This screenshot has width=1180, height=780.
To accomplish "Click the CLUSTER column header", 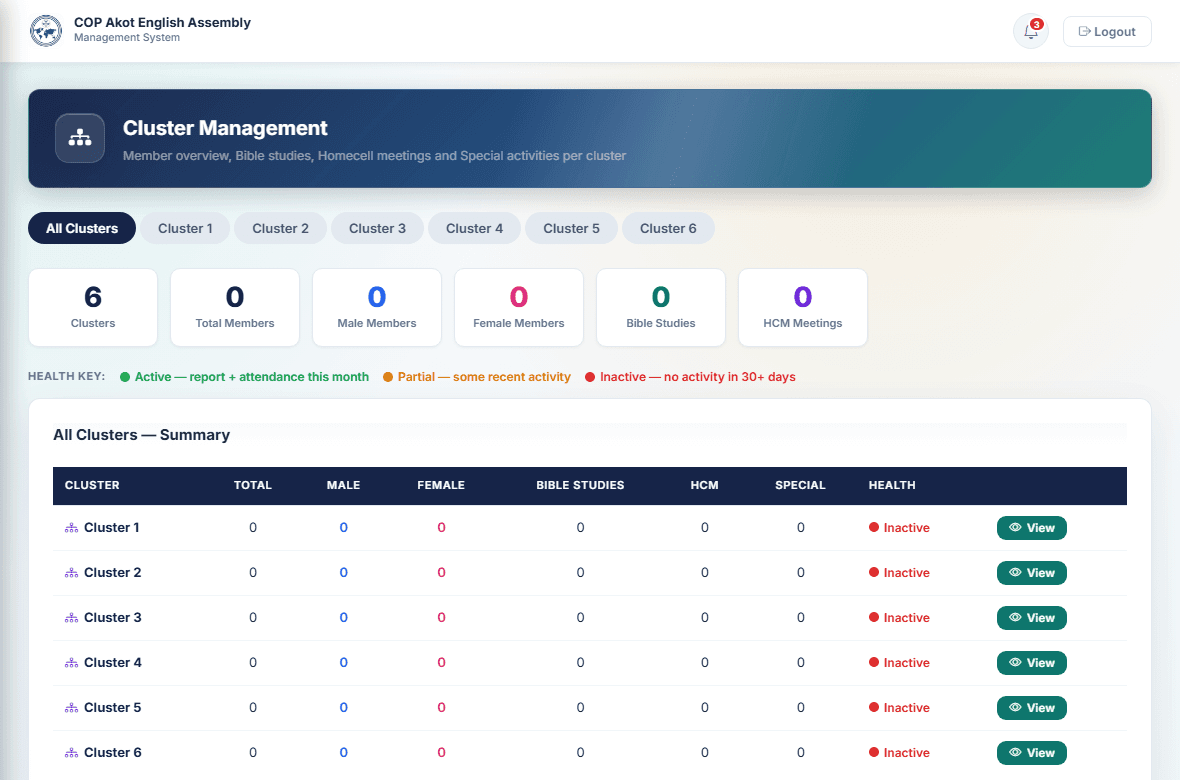I will click(x=92, y=486).
